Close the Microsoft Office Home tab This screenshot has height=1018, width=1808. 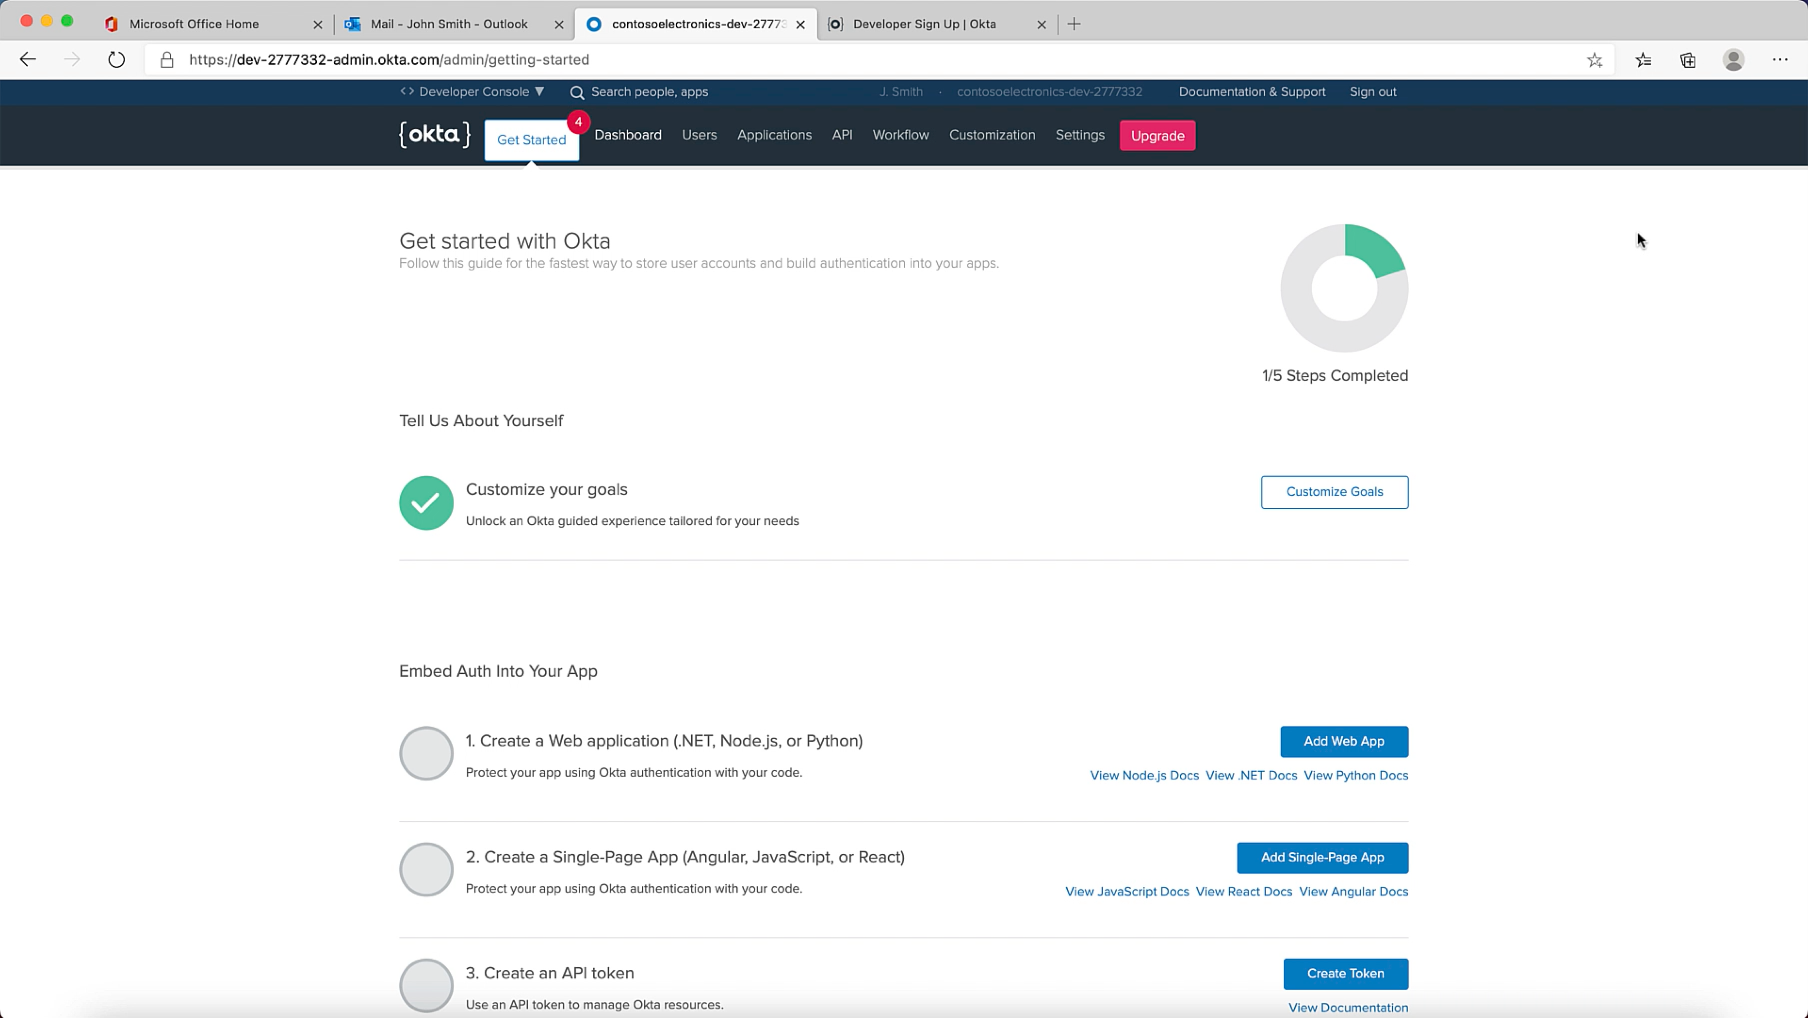point(318,24)
